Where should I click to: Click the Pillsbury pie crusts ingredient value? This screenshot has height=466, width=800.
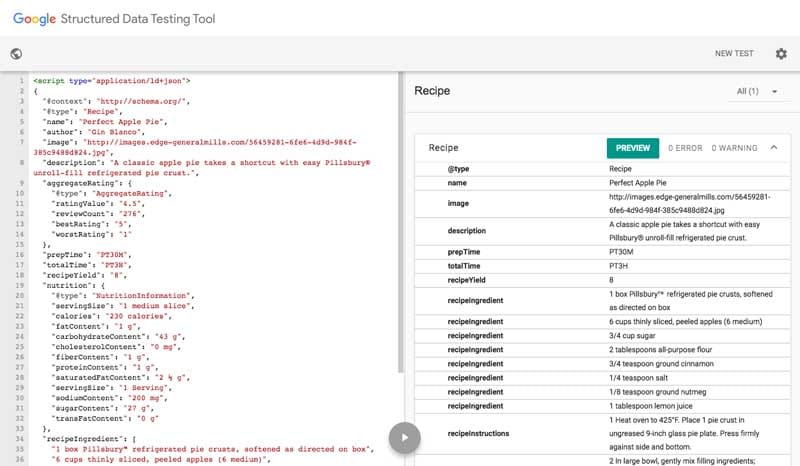click(690, 301)
